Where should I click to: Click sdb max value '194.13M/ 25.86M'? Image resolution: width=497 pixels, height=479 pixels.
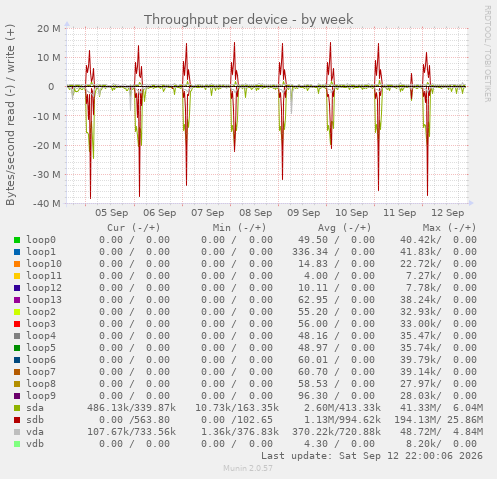click(x=439, y=420)
